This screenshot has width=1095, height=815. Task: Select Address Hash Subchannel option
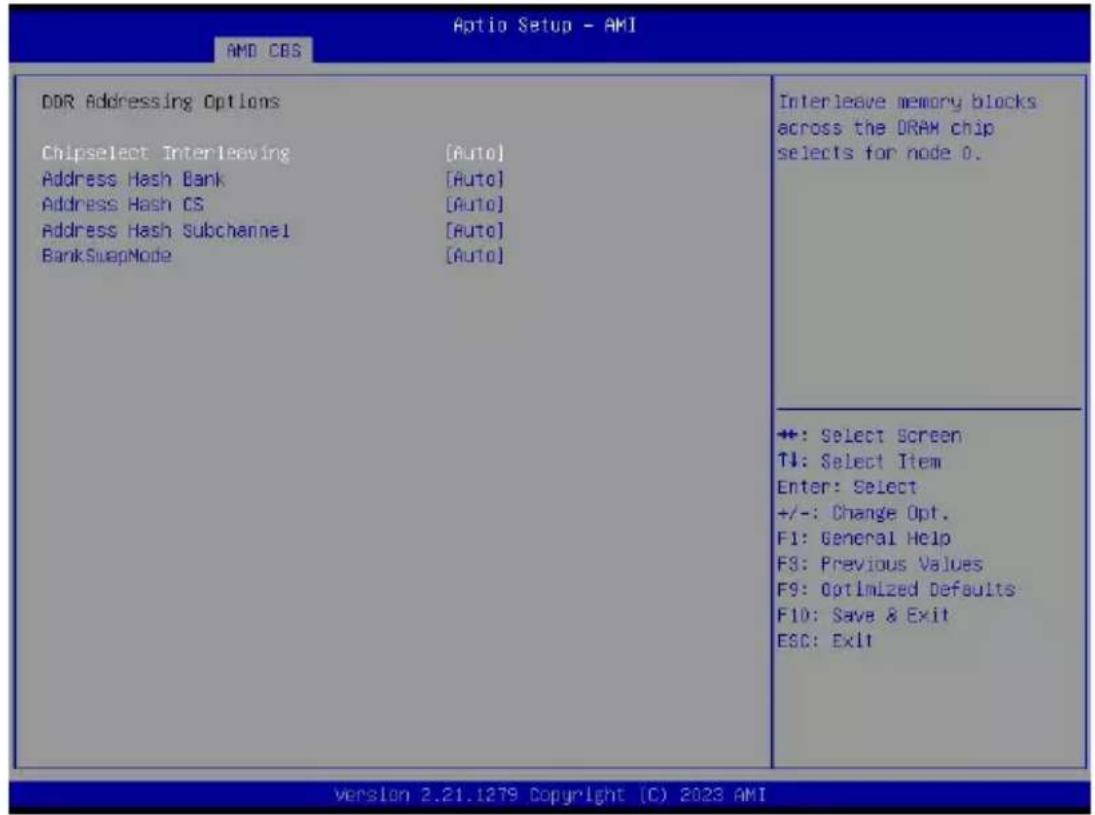(166, 230)
